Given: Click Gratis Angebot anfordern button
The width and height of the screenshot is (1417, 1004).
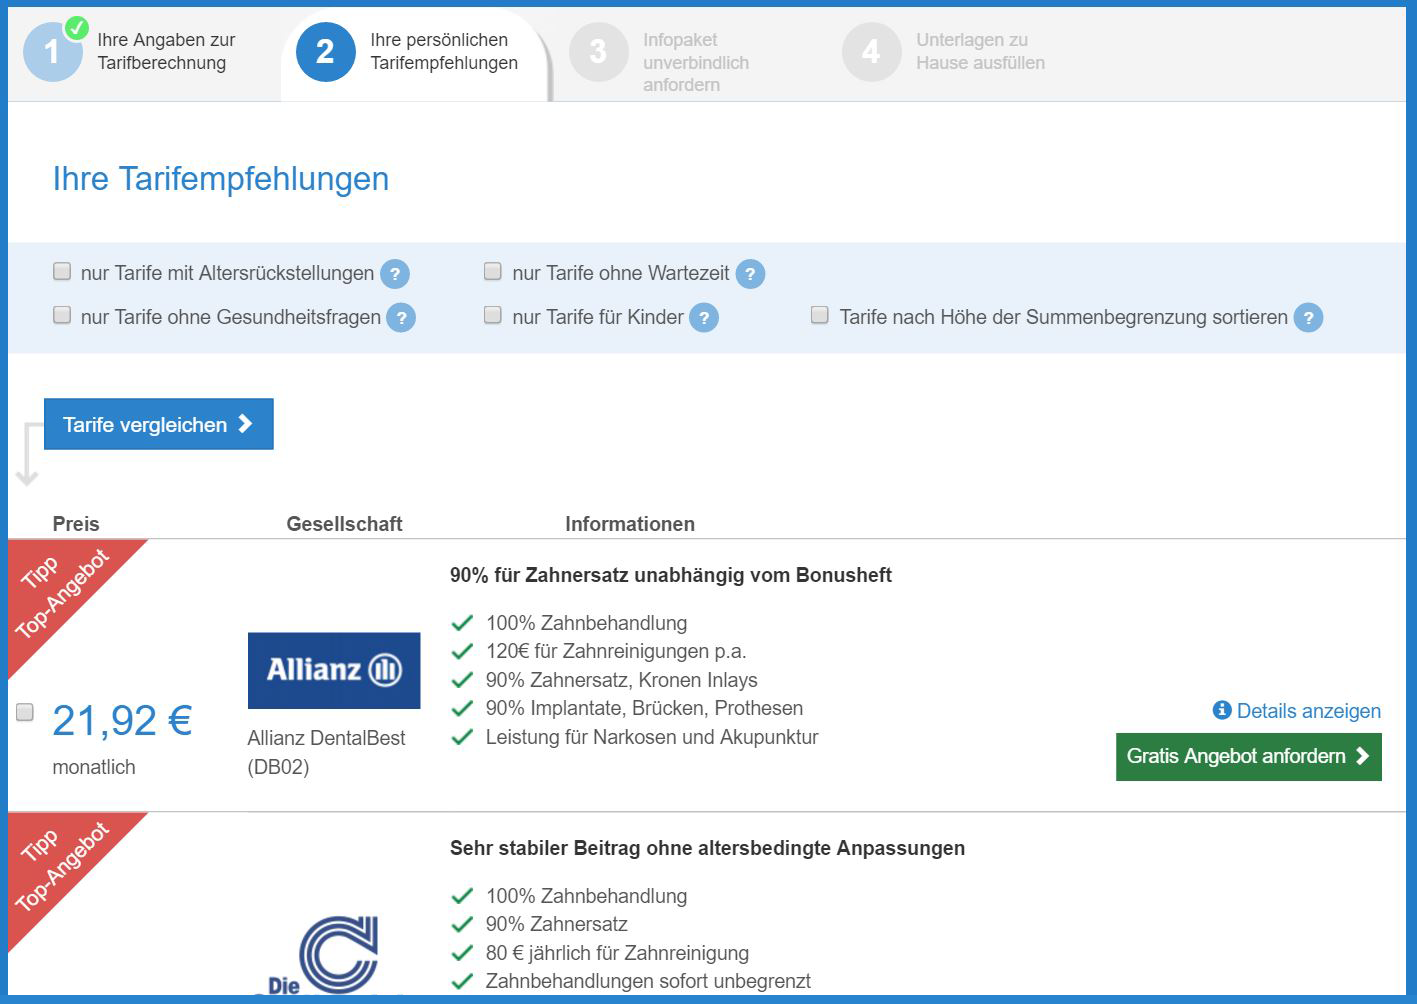Looking at the screenshot, I should tap(1248, 756).
